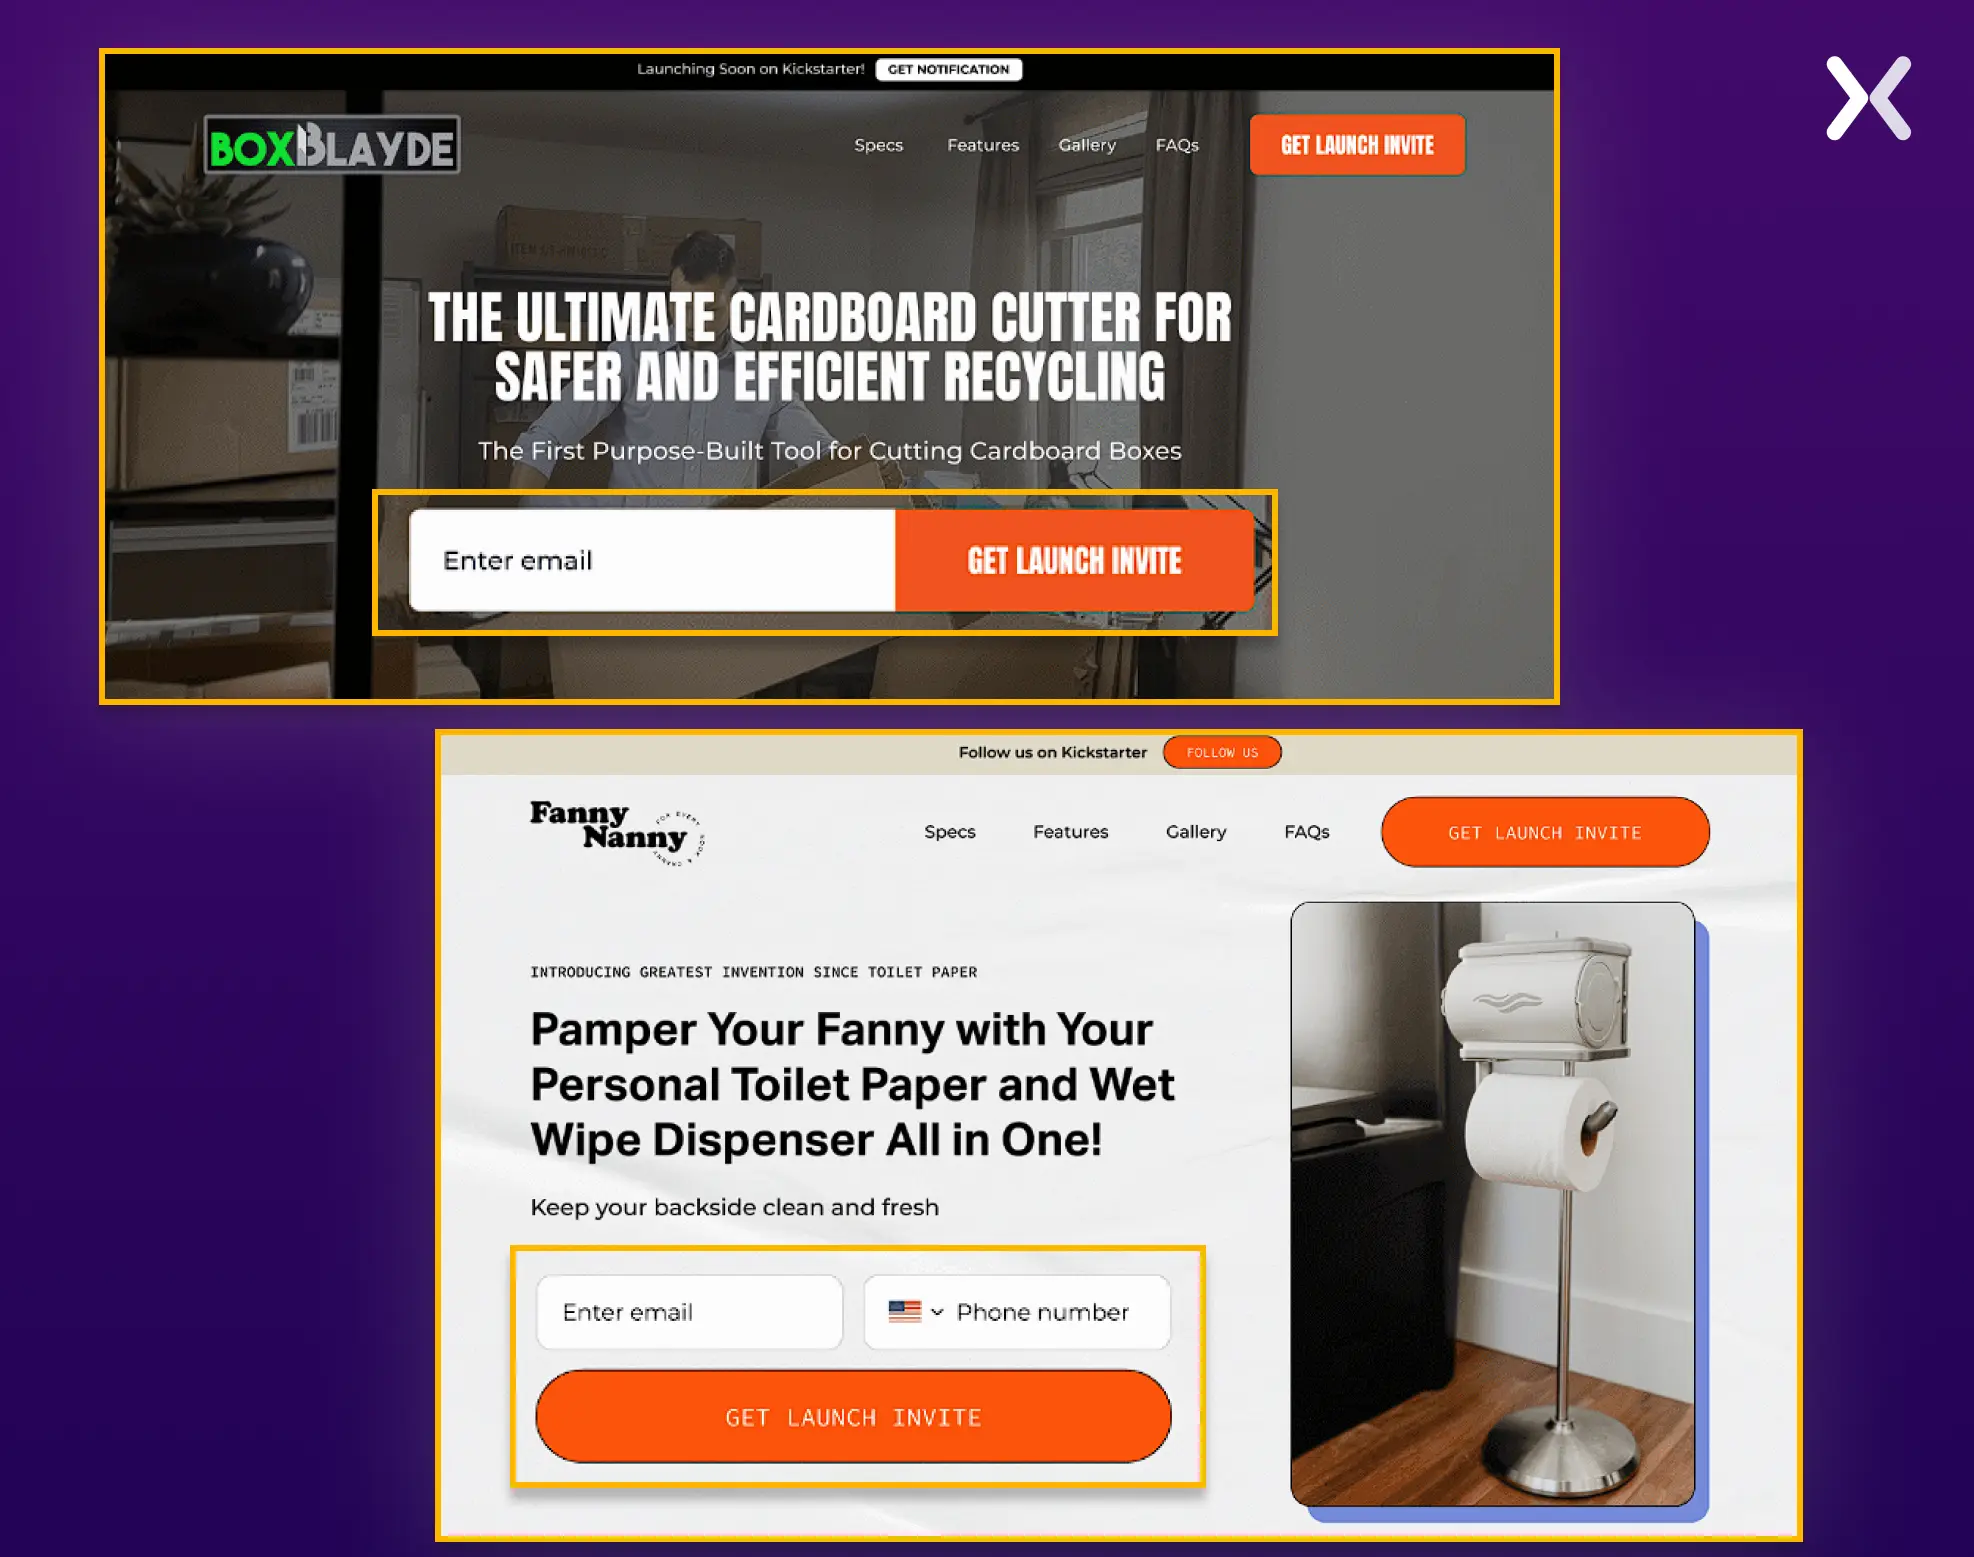Expand the FAQs section on Fanny Nanny site

[1306, 831]
